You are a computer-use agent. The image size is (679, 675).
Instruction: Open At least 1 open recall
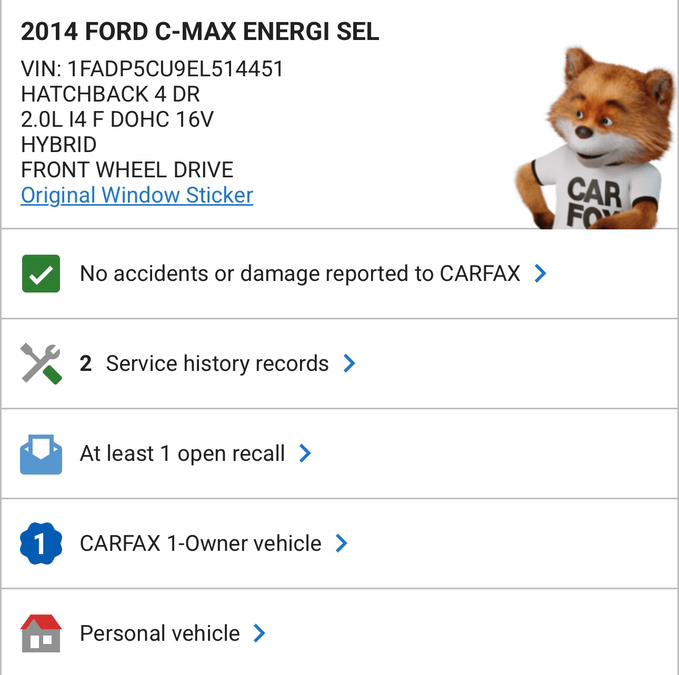point(182,454)
